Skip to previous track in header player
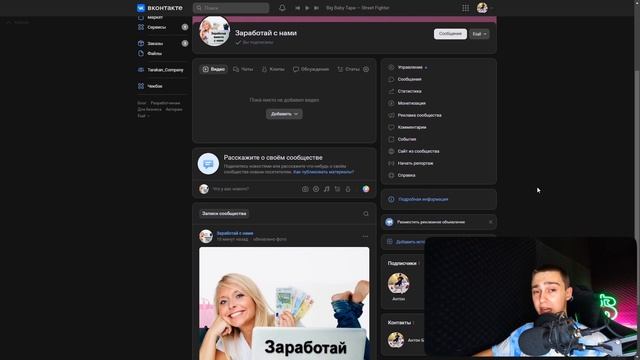The height and width of the screenshot is (360, 640). [298, 8]
